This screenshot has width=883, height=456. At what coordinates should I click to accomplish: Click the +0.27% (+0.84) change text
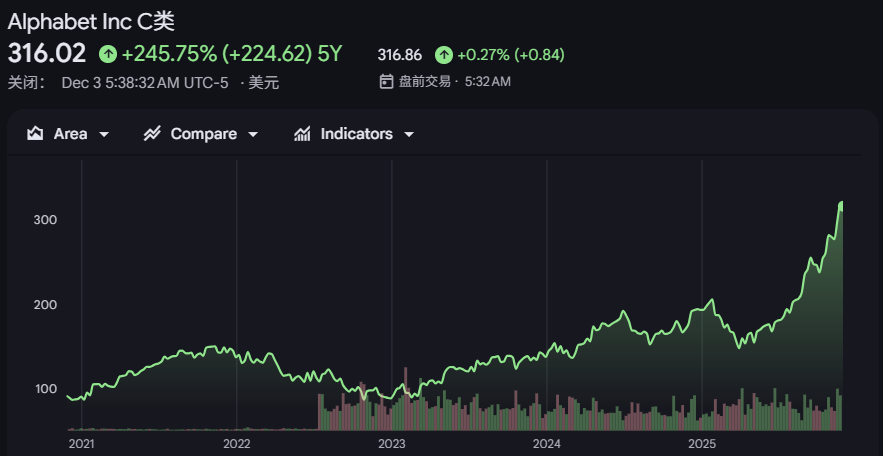pyautogui.click(x=511, y=55)
